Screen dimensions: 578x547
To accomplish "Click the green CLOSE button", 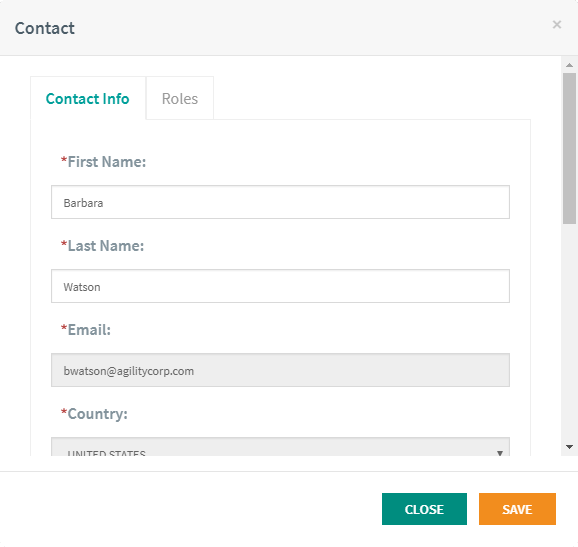I will click(x=424, y=509).
